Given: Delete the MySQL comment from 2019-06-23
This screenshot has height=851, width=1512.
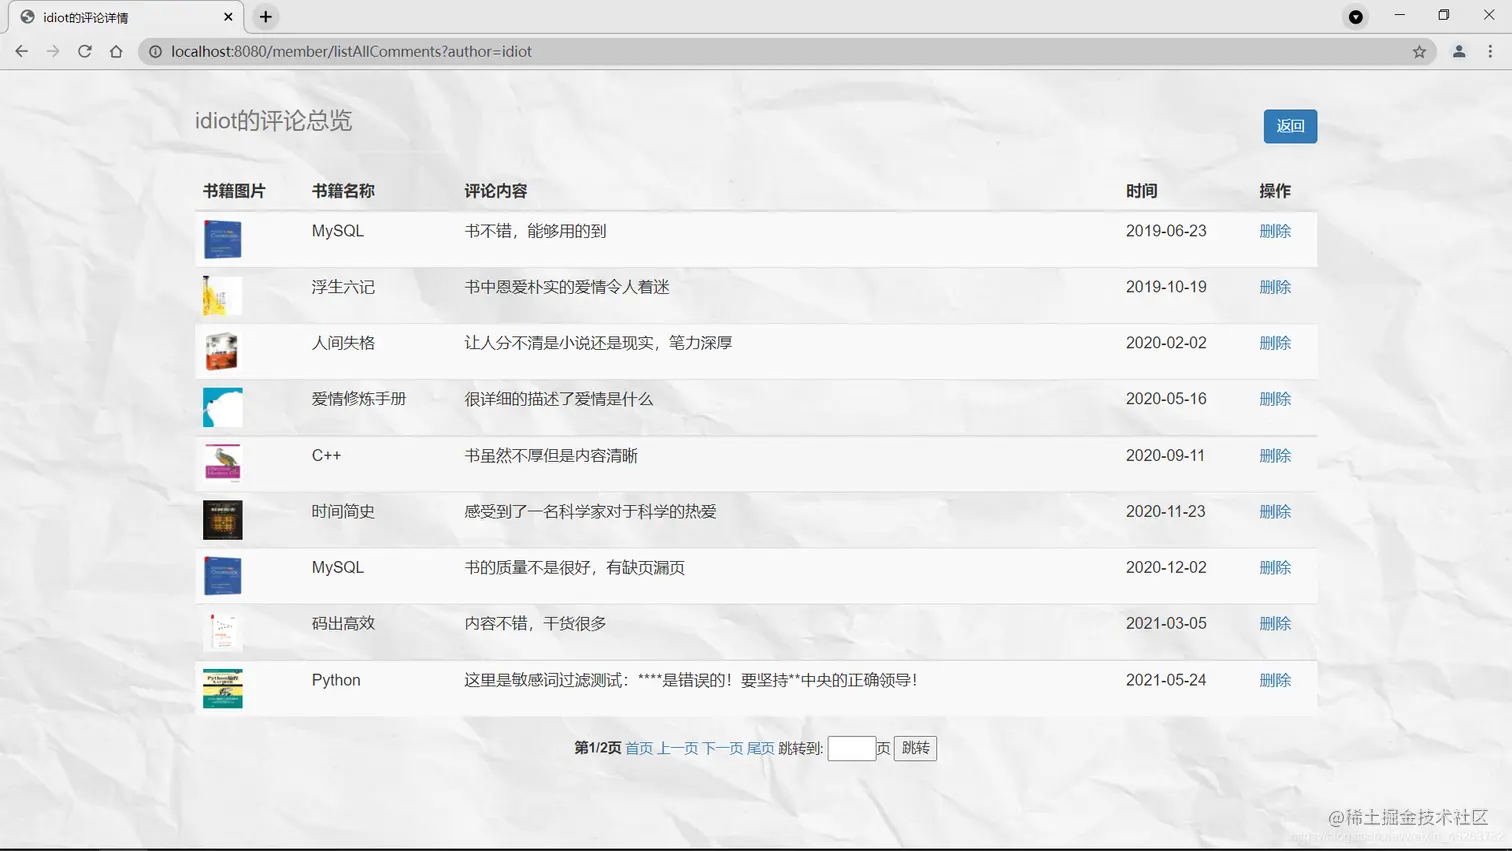Looking at the screenshot, I should click(x=1274, y=230).
